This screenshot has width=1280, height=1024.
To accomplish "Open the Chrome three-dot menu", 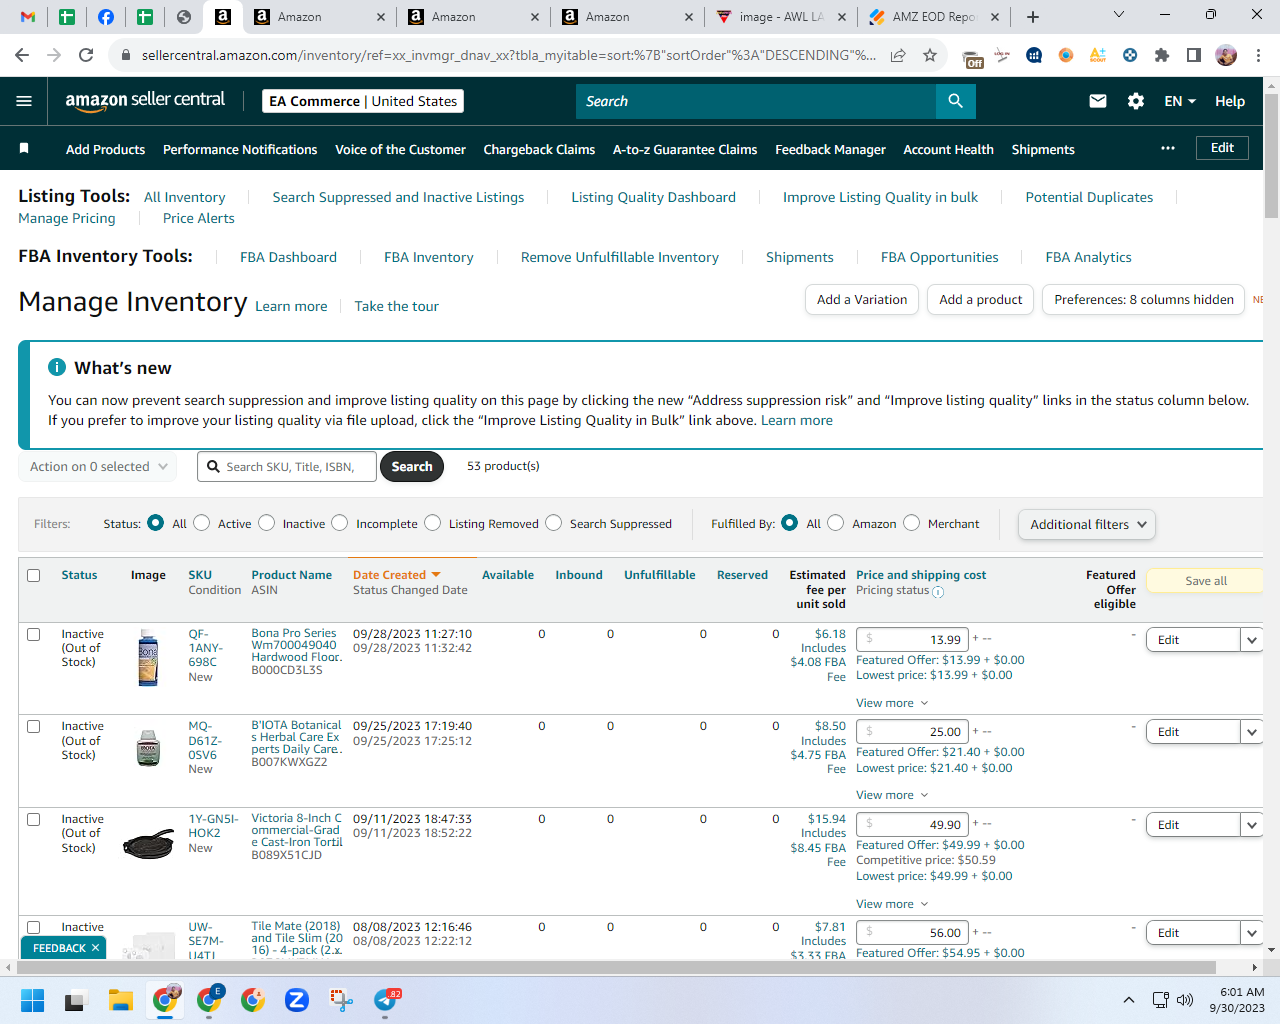I will [1259, 55].
